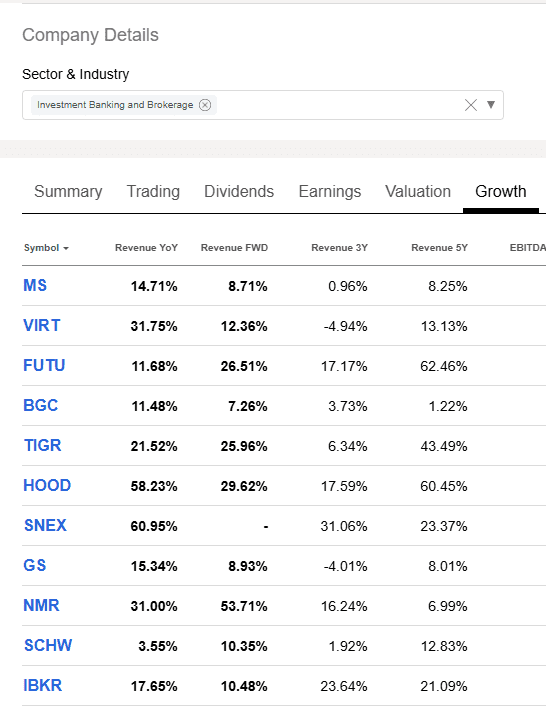Click MS Revenue YoY value 14.71%
Image resolution: width=546 pixels, height=709 pixels.
coord(154,286)
